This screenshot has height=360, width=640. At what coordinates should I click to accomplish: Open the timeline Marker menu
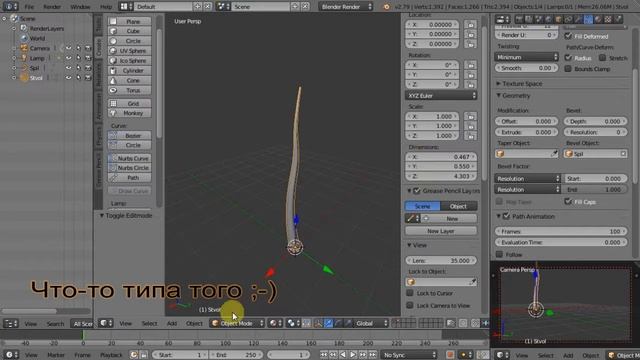[56, 355]
